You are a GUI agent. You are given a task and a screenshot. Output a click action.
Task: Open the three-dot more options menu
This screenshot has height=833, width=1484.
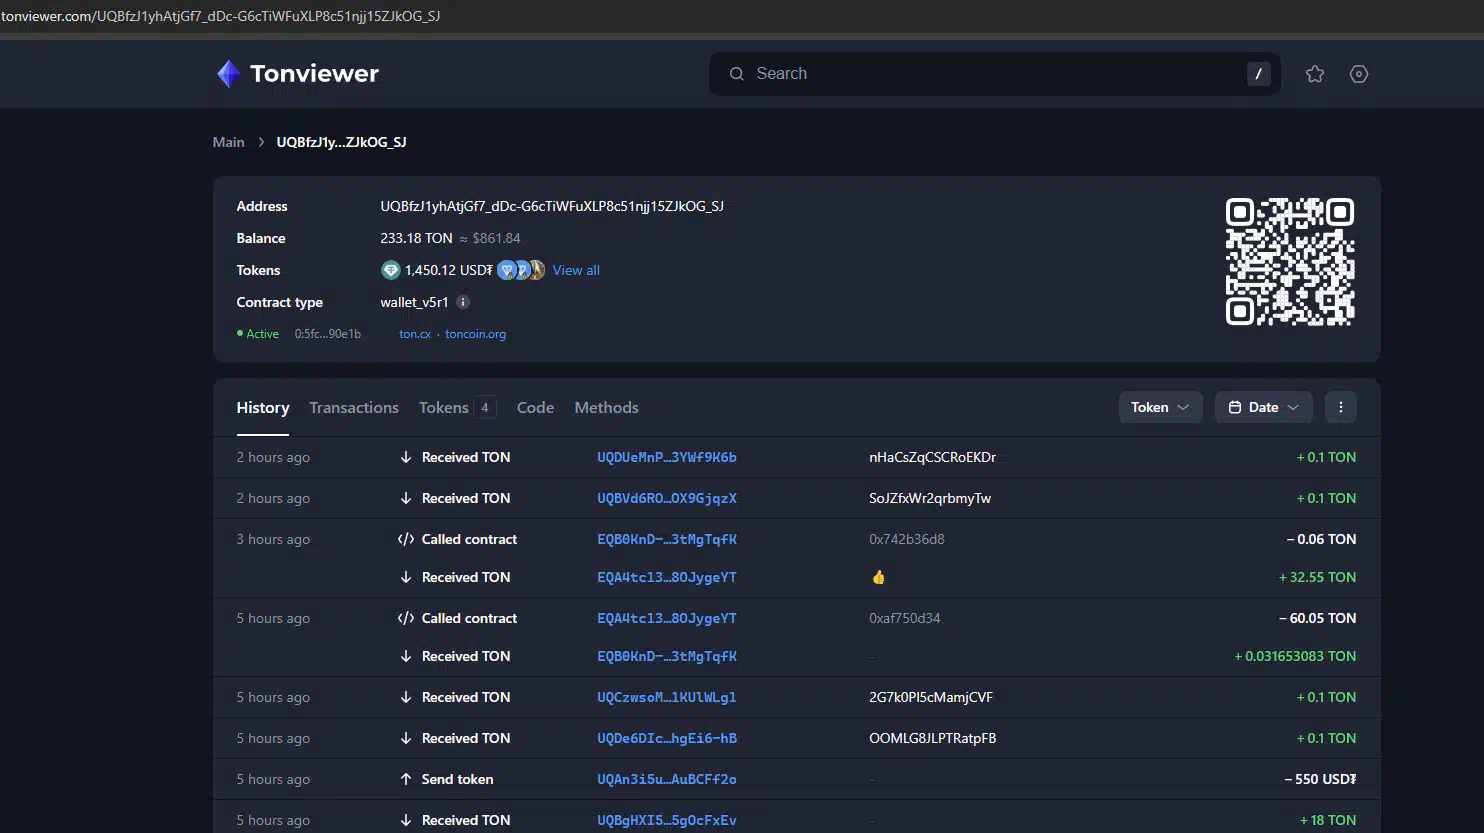(x=1341, y=407)
